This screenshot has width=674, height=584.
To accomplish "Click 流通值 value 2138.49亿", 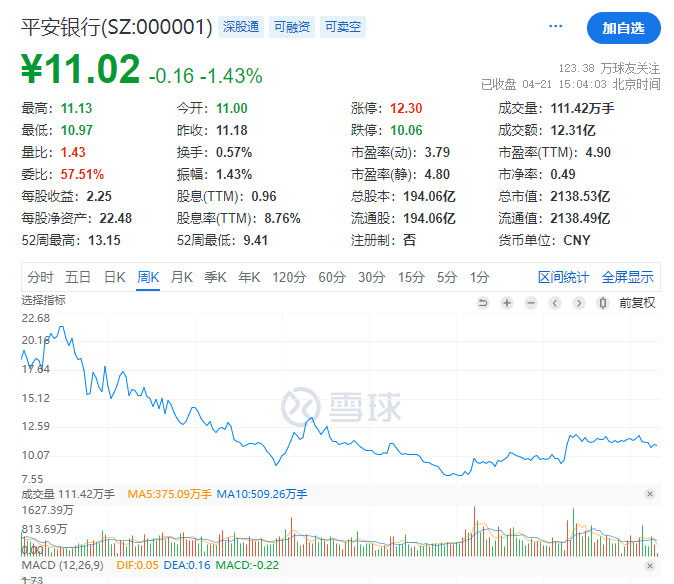I will click(x=580, y=218).
